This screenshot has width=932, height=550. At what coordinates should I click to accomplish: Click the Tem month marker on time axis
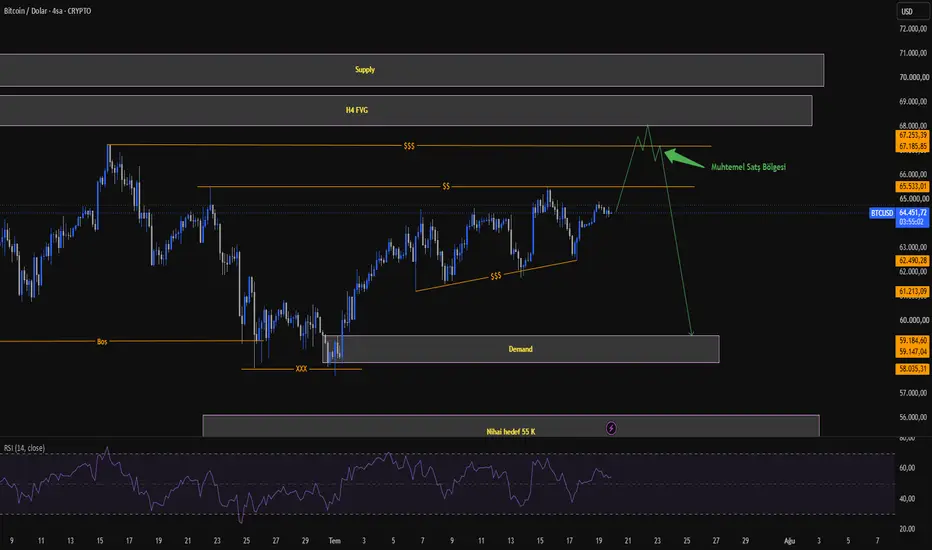335,540
